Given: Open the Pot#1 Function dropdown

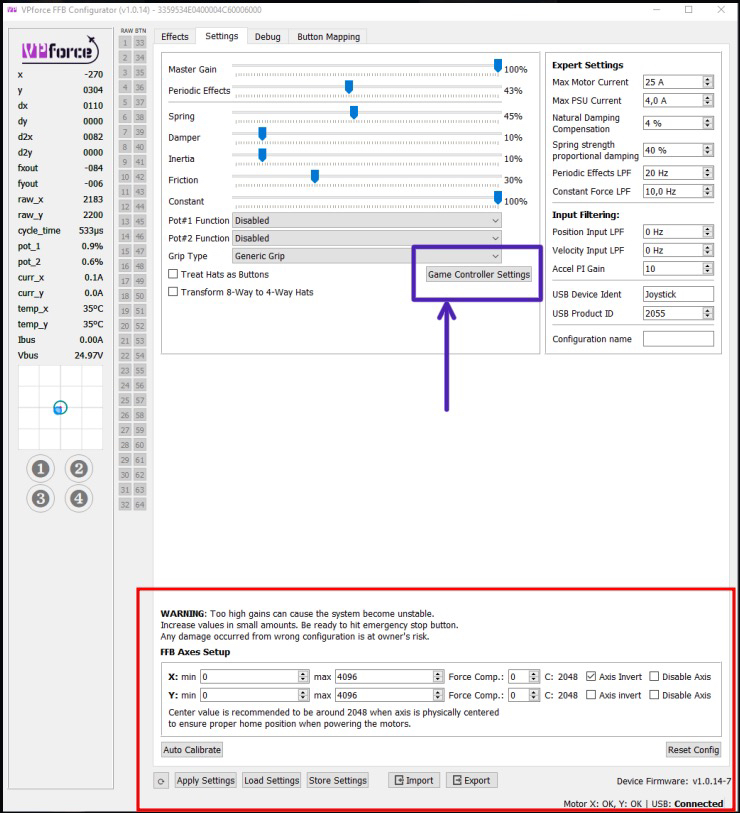Looking at the screenshot, I should (x=367, y=220).
